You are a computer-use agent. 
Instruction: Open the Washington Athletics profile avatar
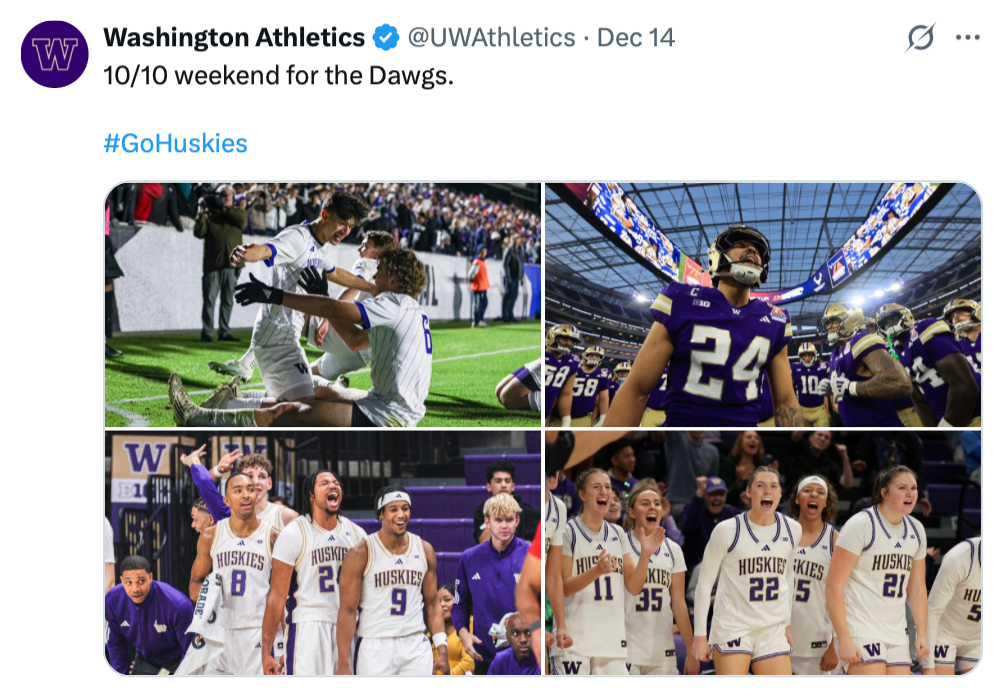pos(55,54)
